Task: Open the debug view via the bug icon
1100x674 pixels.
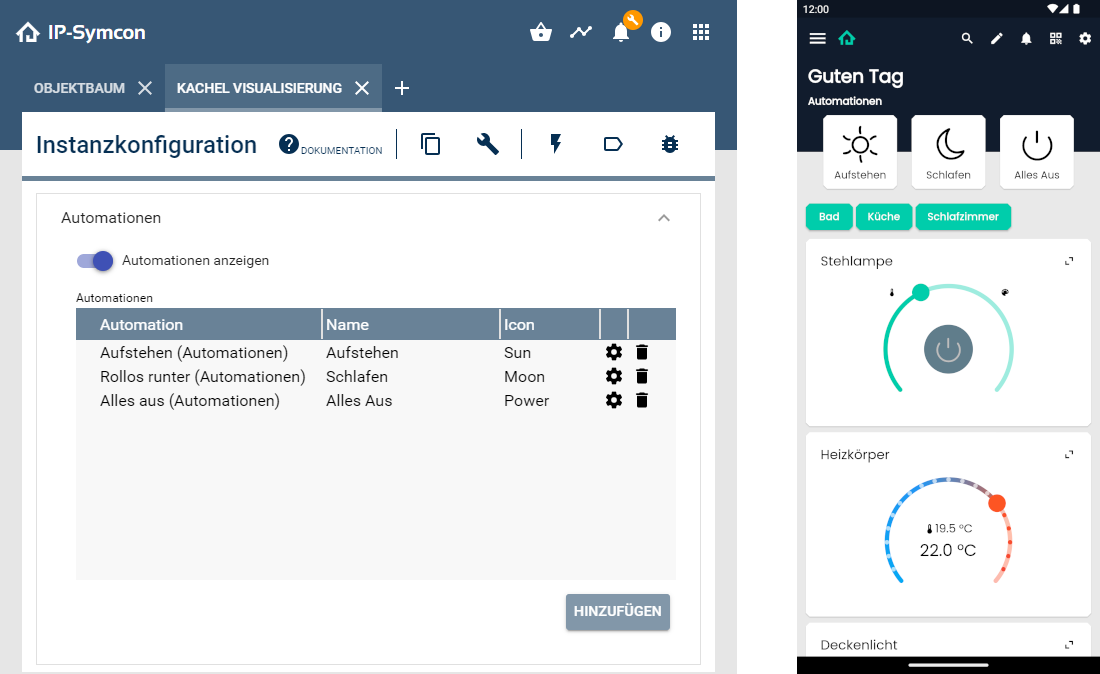Action: (669, 144)
